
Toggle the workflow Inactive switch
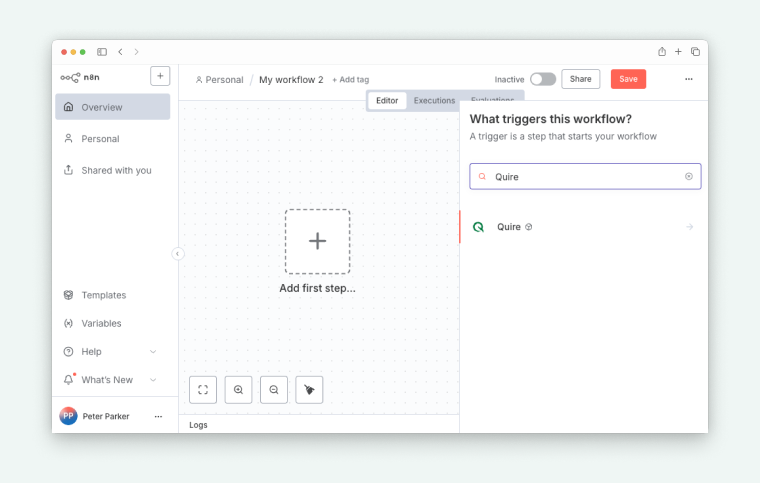pyautogui.click(x=542, y=79)
